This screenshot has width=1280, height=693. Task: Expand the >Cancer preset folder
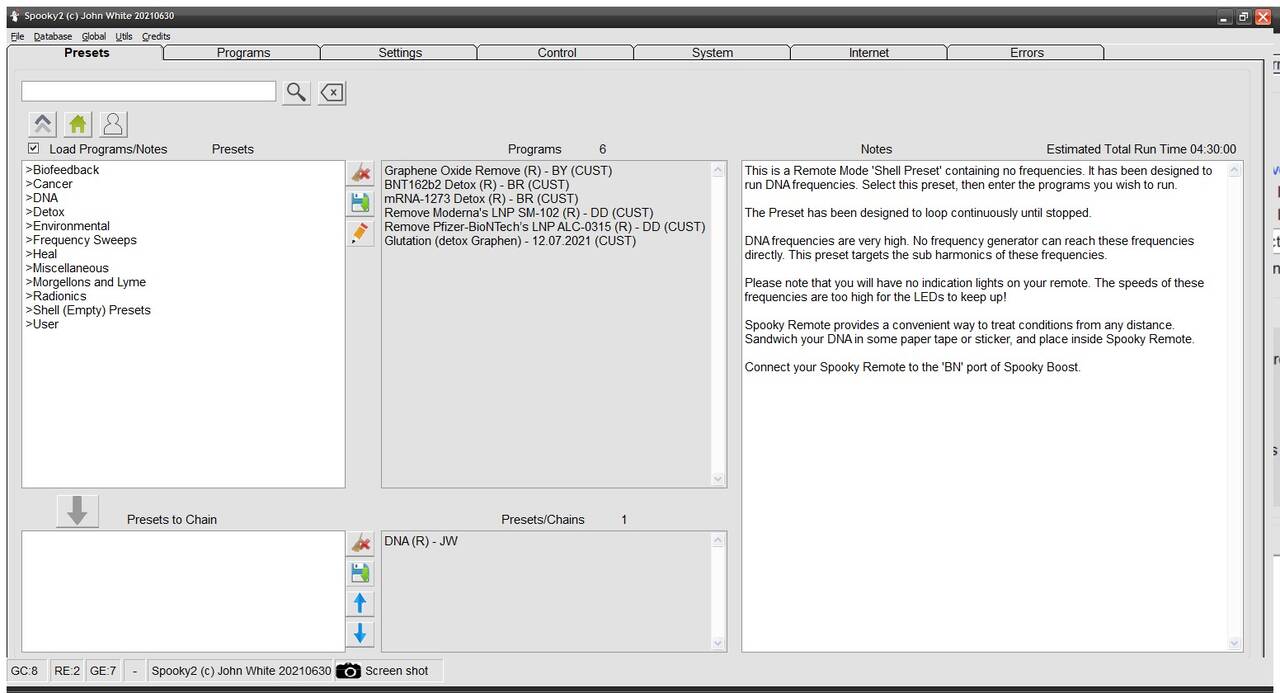[x=49, y=184]
